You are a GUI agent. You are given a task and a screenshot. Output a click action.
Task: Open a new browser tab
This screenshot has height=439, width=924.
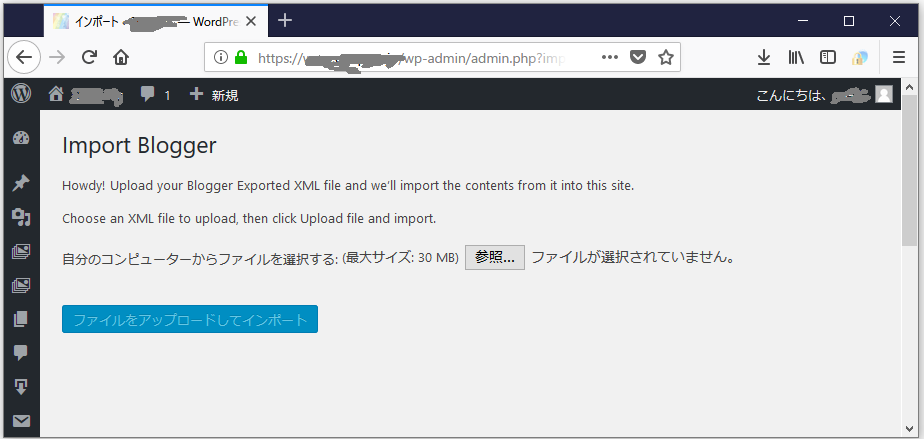coord(285,20)
